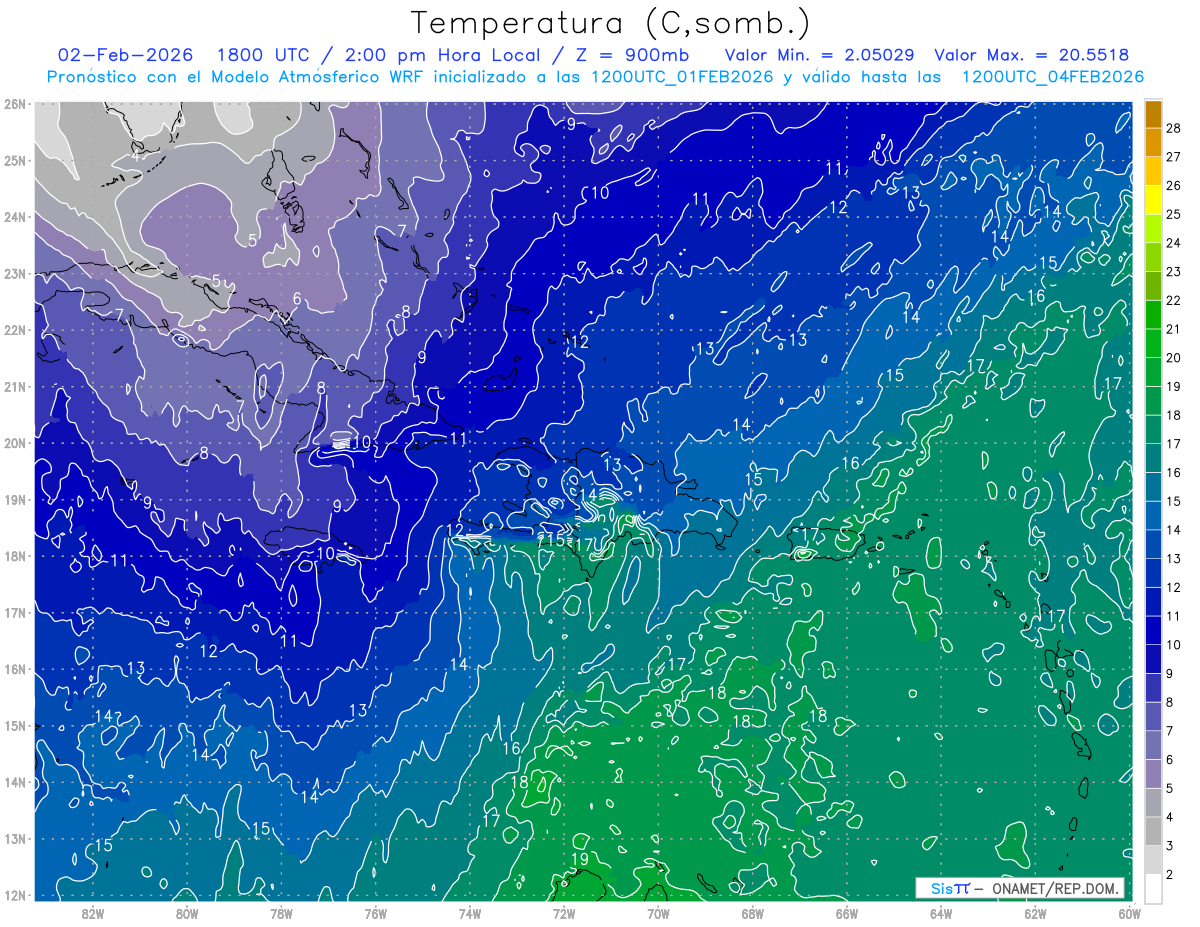
Task: Click the '24N' latitude axis label
Action: (14, 217)
